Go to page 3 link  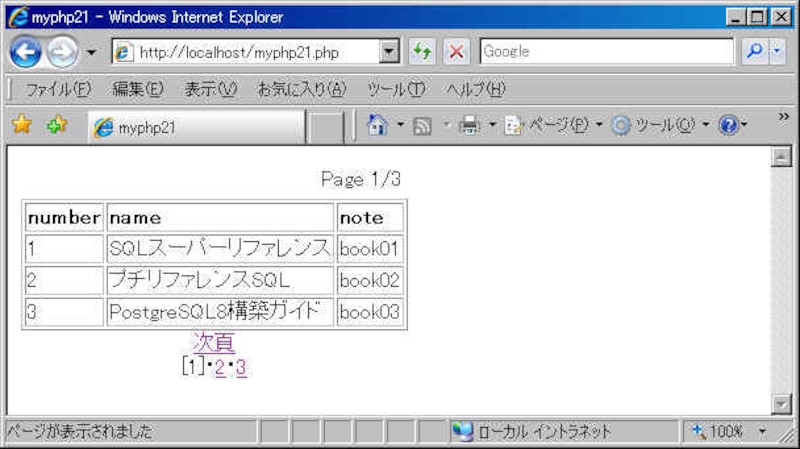point(241,367)
